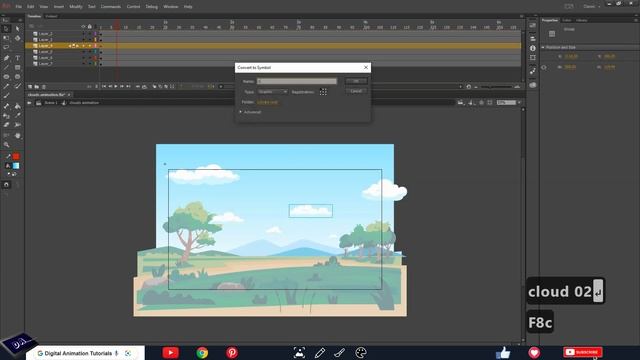Click the Onion Skin icon in timeline
Image resolution: width=640 pixels, height=360 pixels.
tap(154, 87)
